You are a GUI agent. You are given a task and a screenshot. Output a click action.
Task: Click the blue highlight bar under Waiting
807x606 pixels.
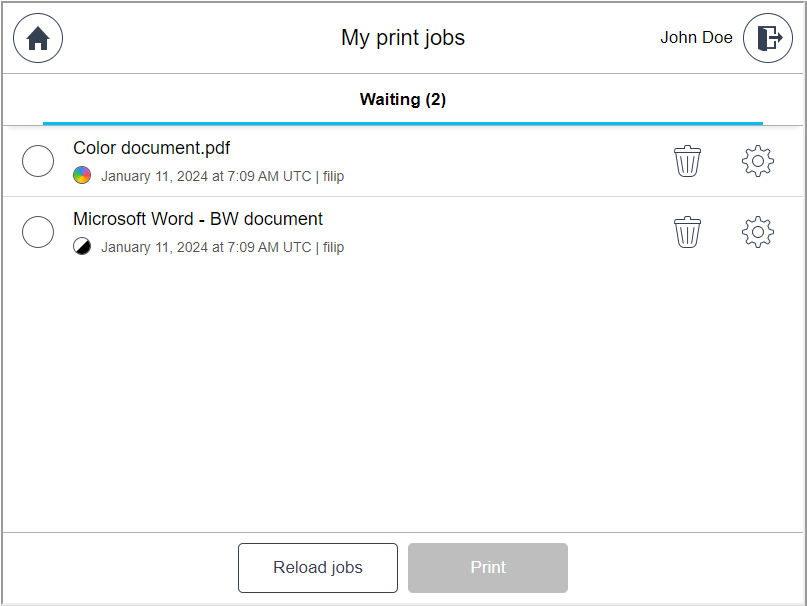click(403, 122)
